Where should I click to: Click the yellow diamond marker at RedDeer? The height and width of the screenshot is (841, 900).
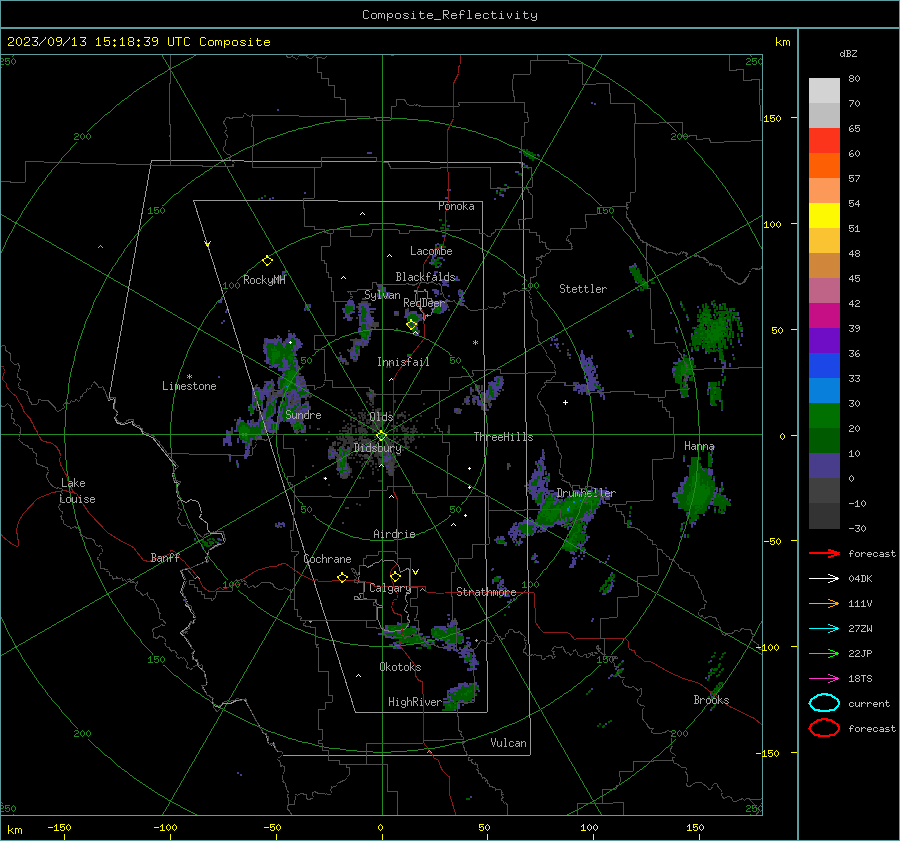click(x=411, y=325)
